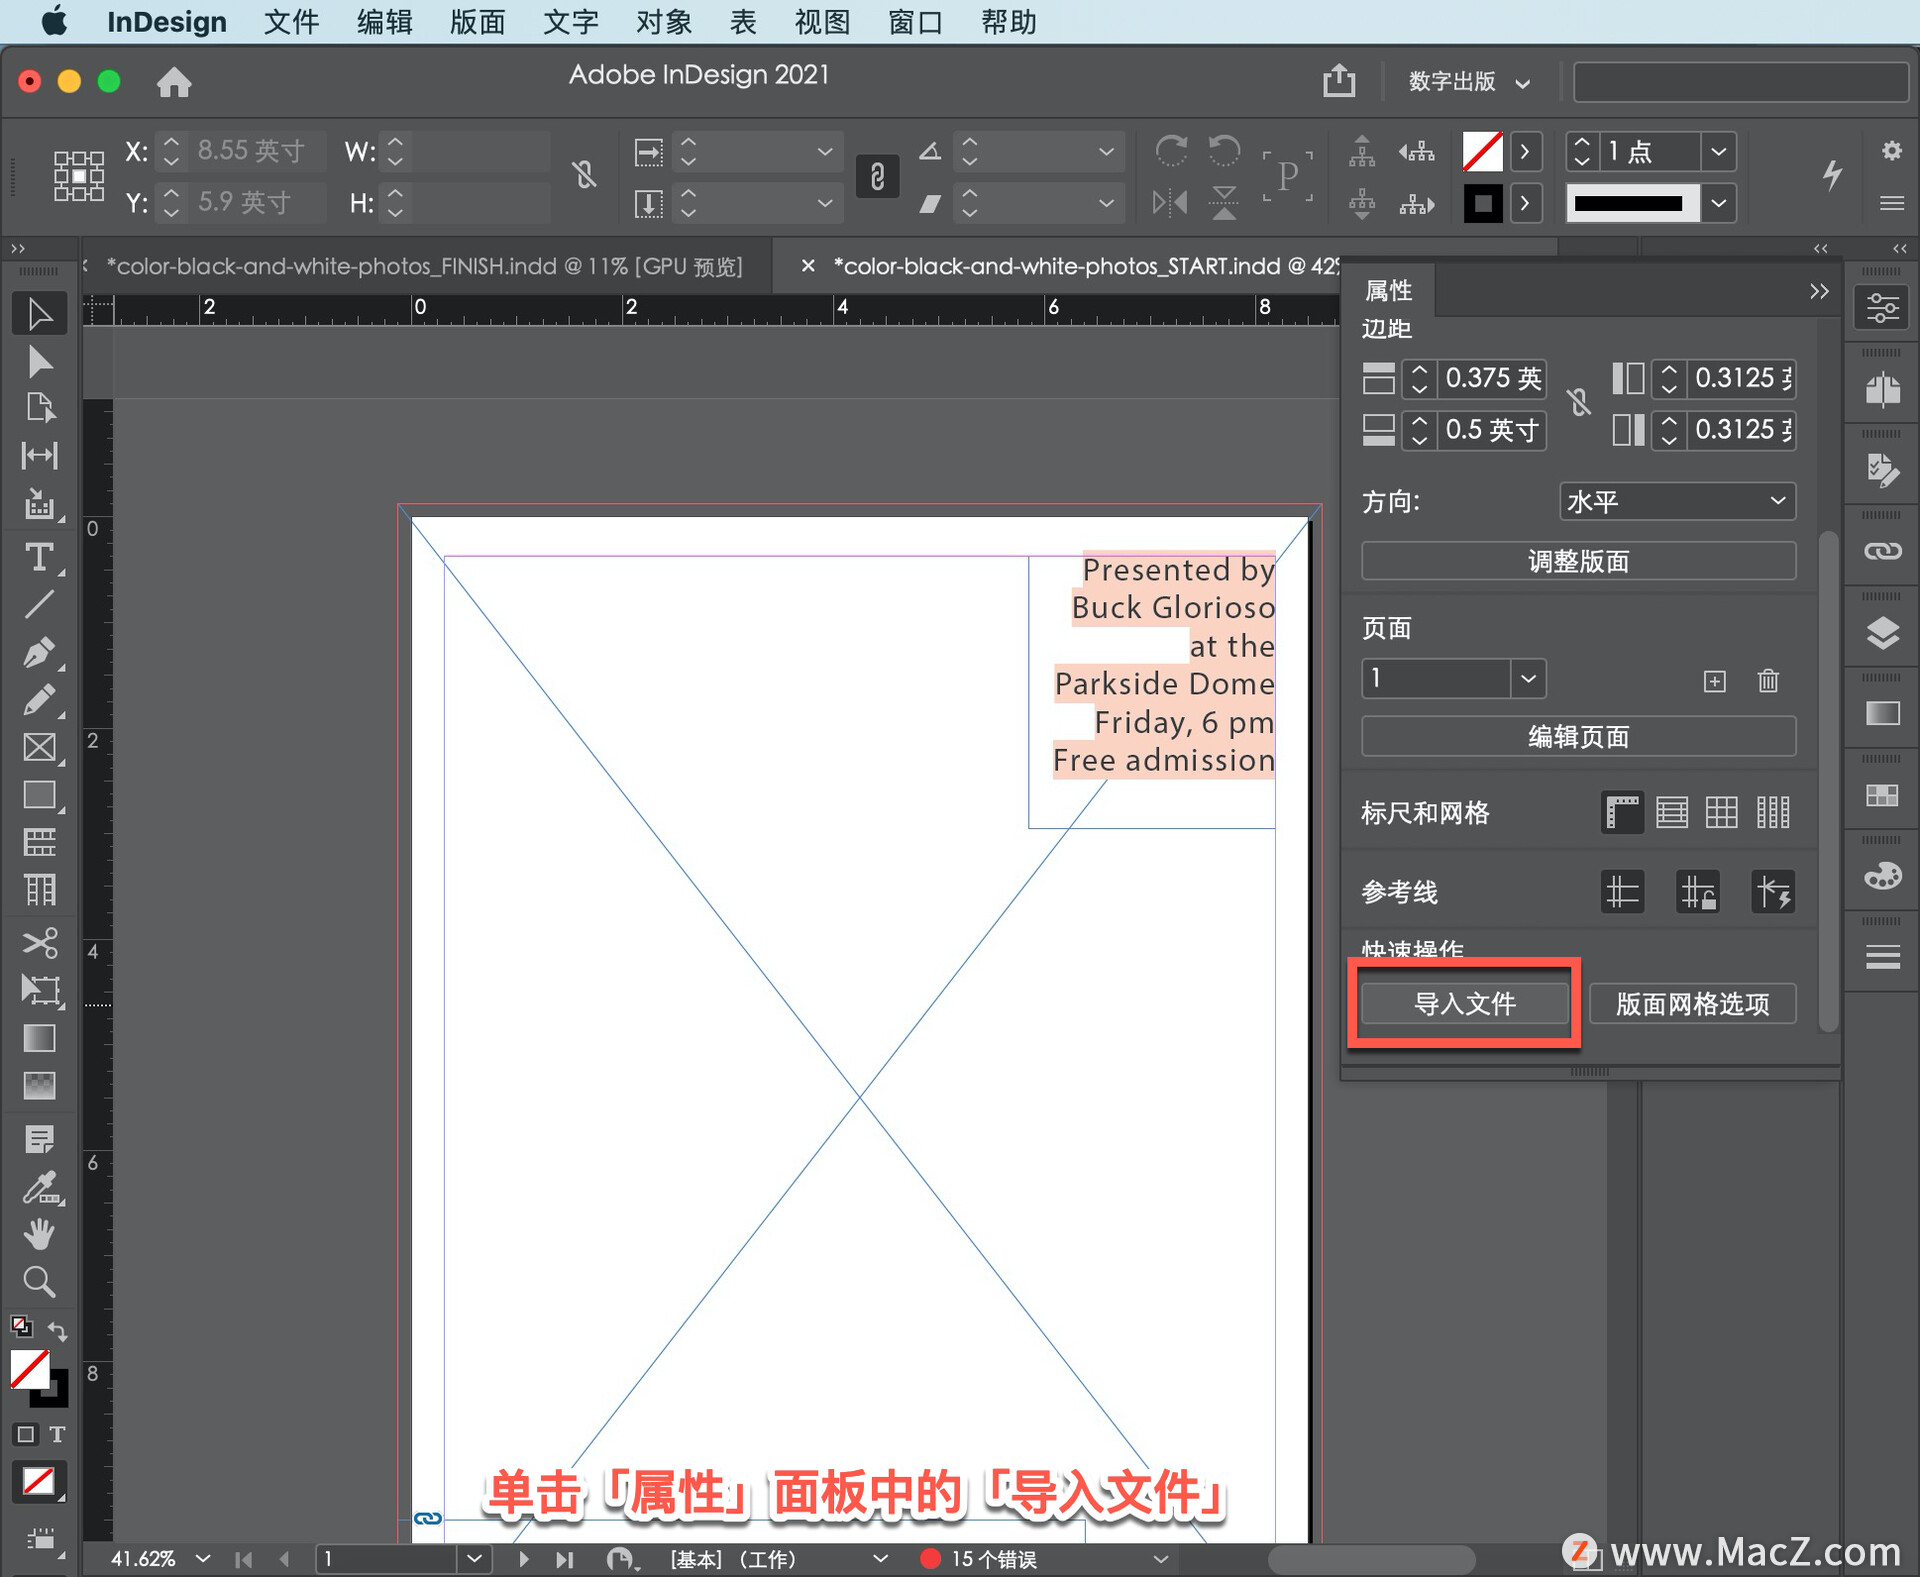Click the flip horizontal icon

pyautogui.click(x=1170, y=203)
